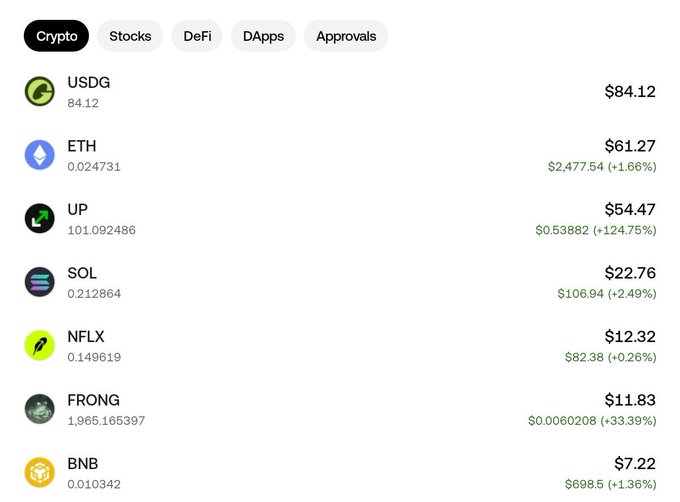The image size is (680, 502).
Task: Click the USDG balance 84.12
Action: coord(83,103)
